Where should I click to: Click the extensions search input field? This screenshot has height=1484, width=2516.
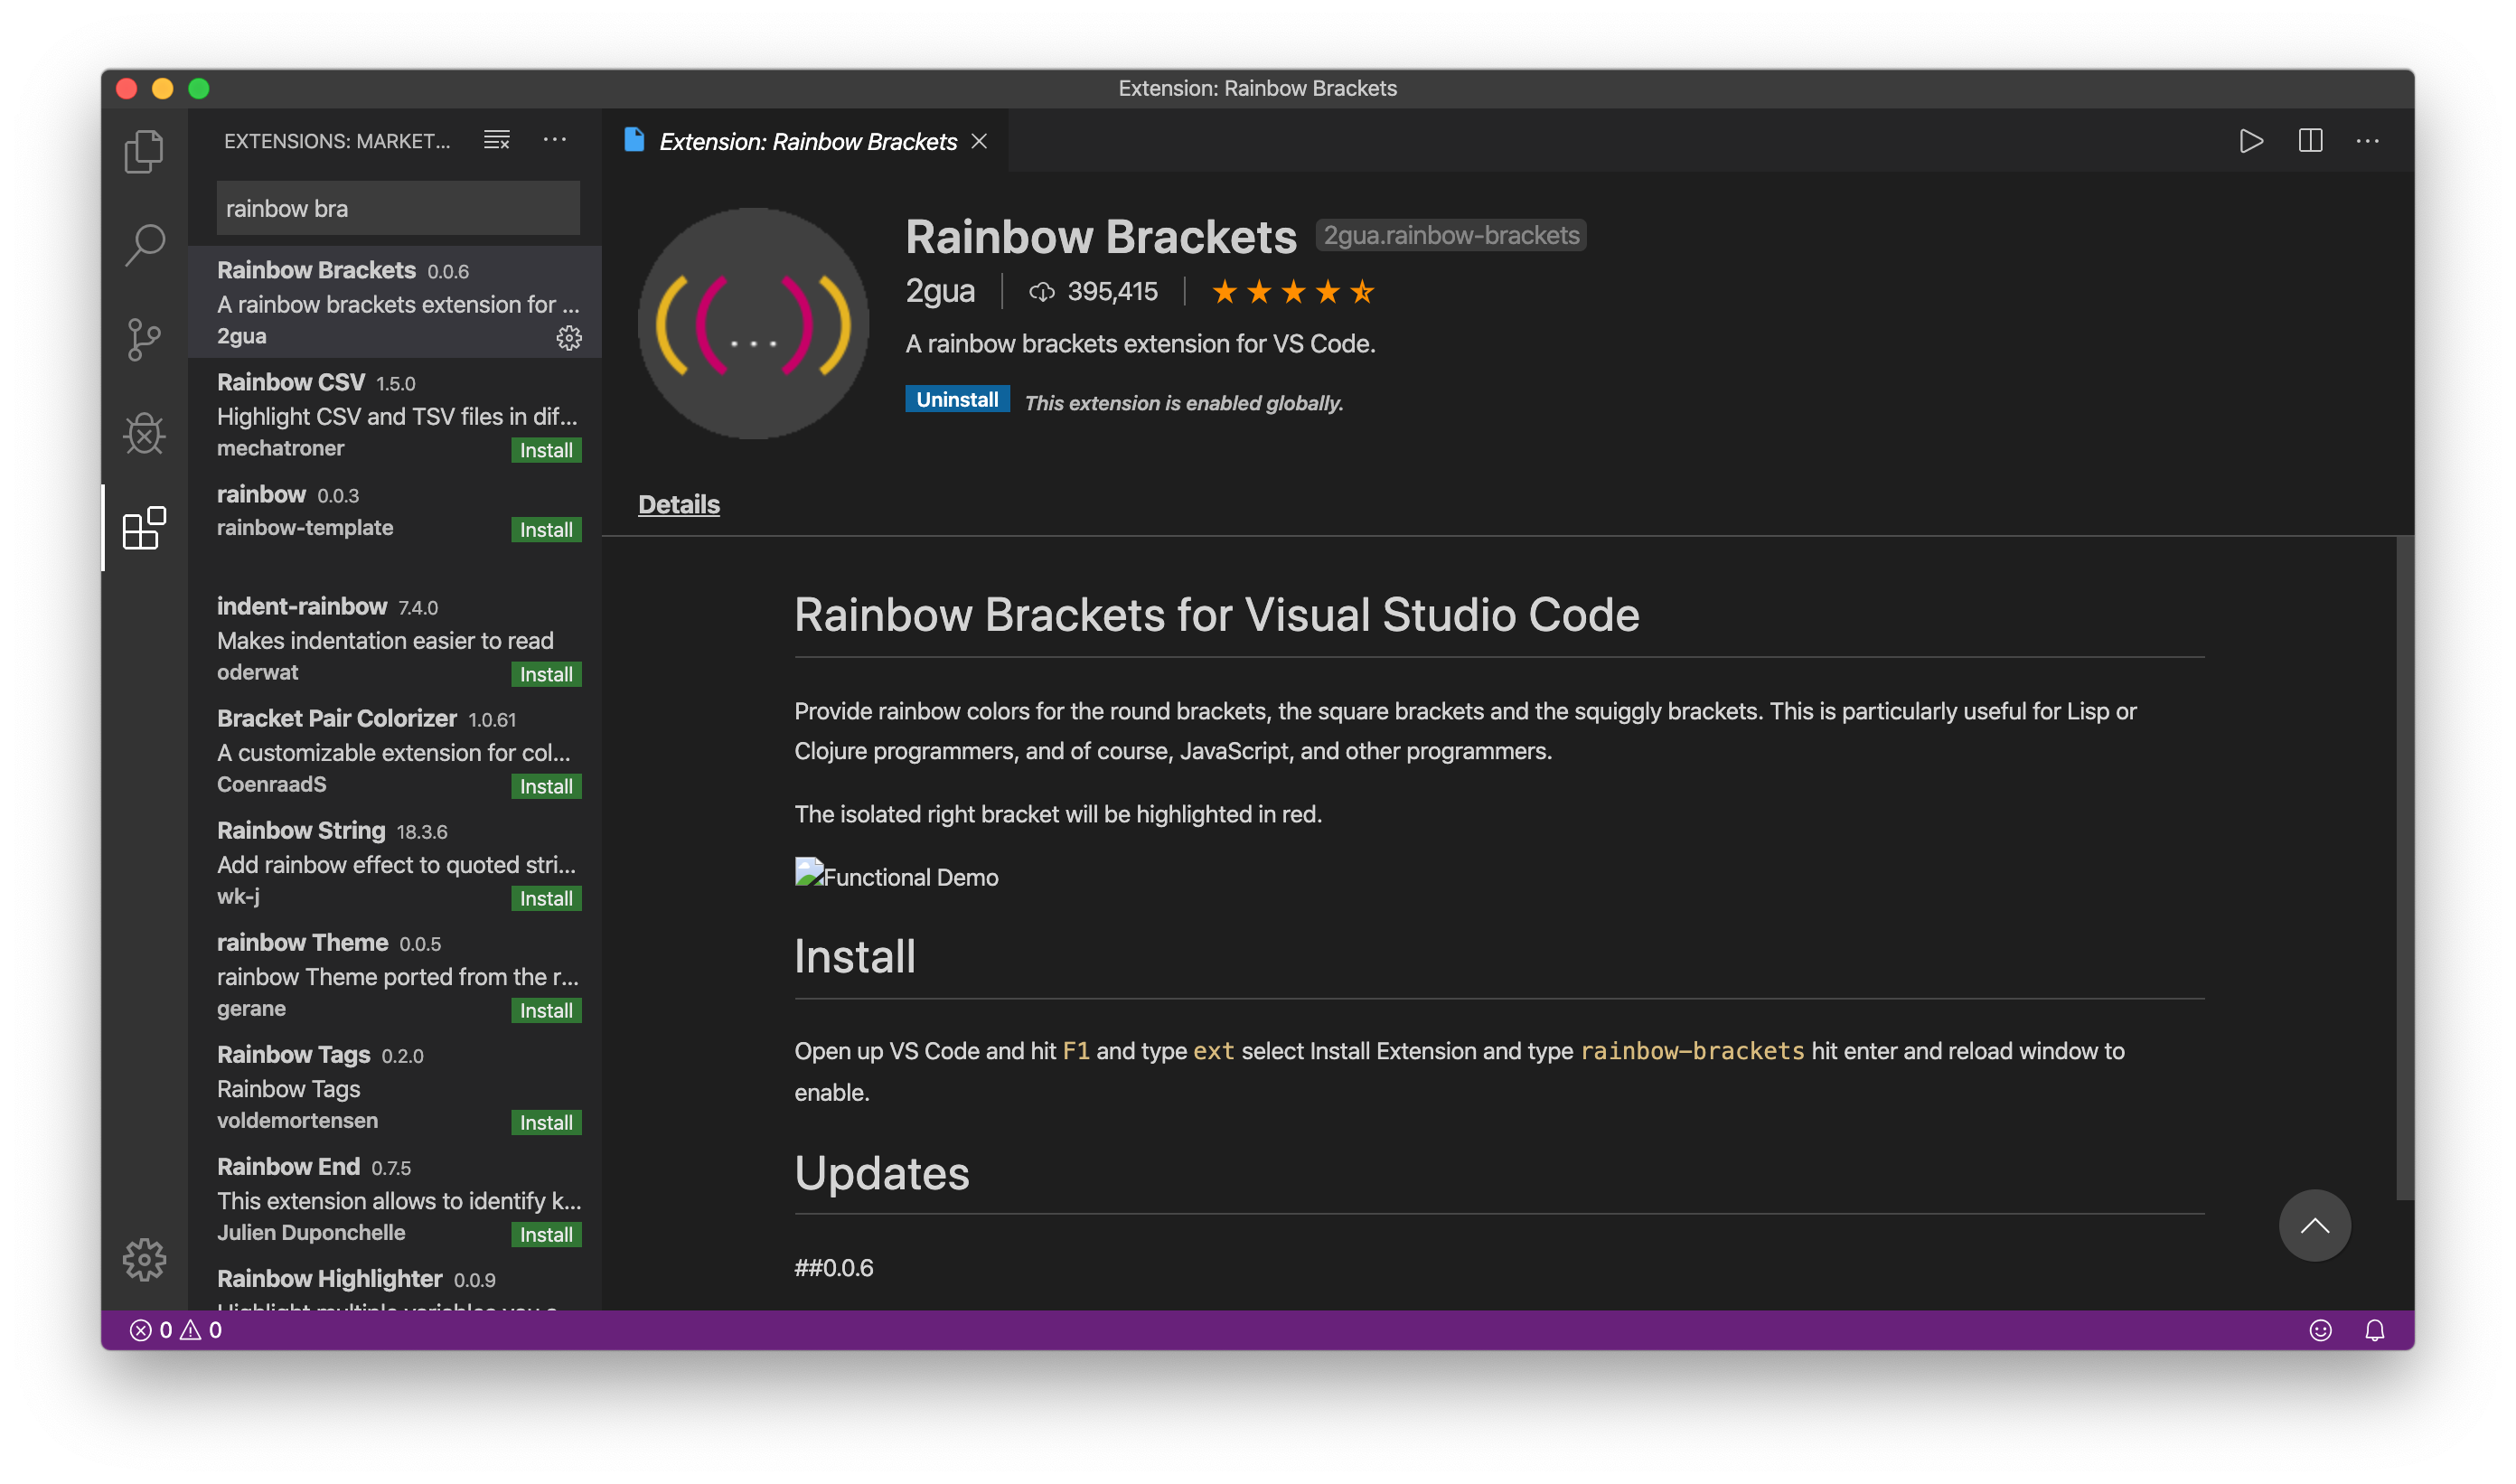pos(397,208)
